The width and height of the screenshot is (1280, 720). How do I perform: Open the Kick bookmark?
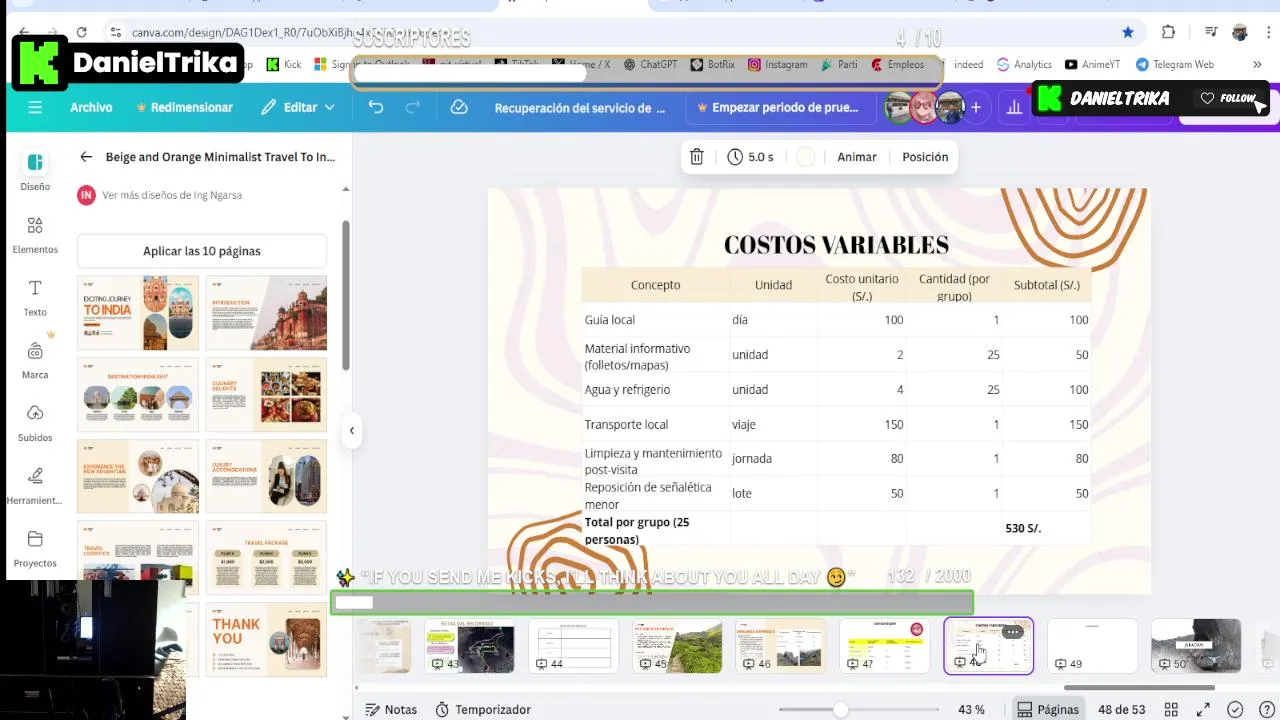(x=284, y=64)
